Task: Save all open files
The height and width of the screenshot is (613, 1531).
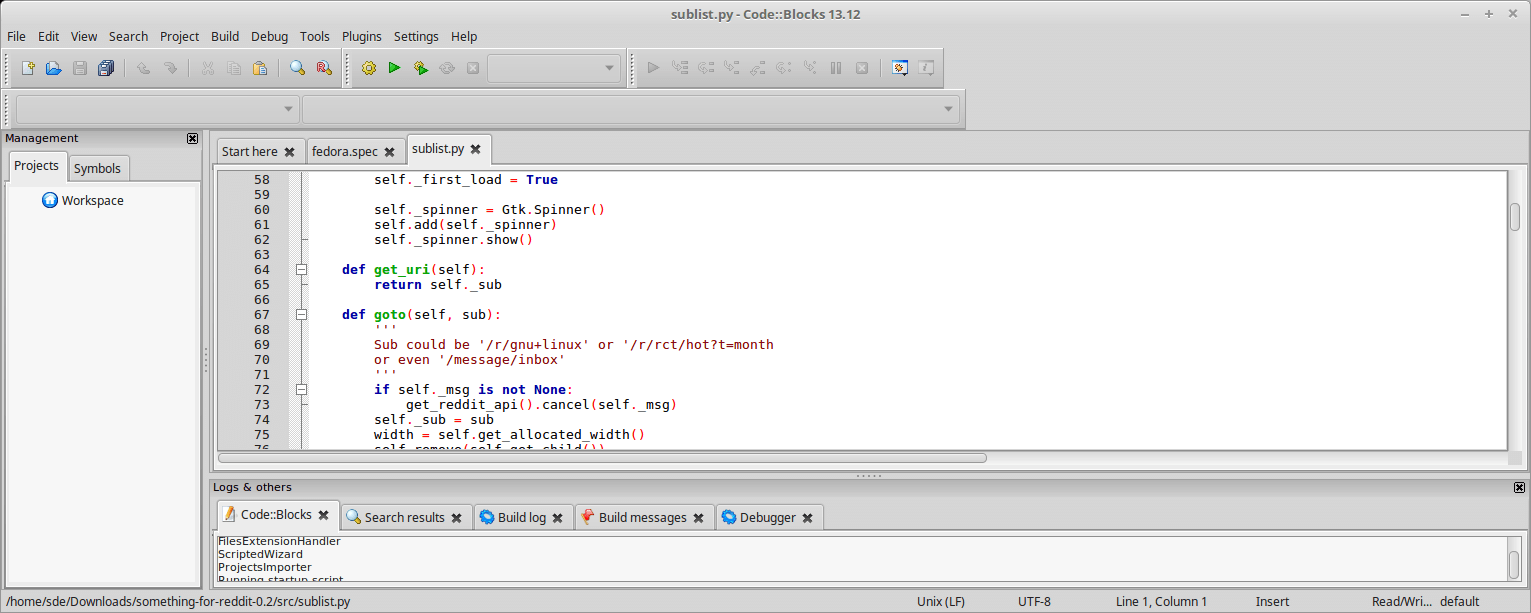Action: point(105,67)
